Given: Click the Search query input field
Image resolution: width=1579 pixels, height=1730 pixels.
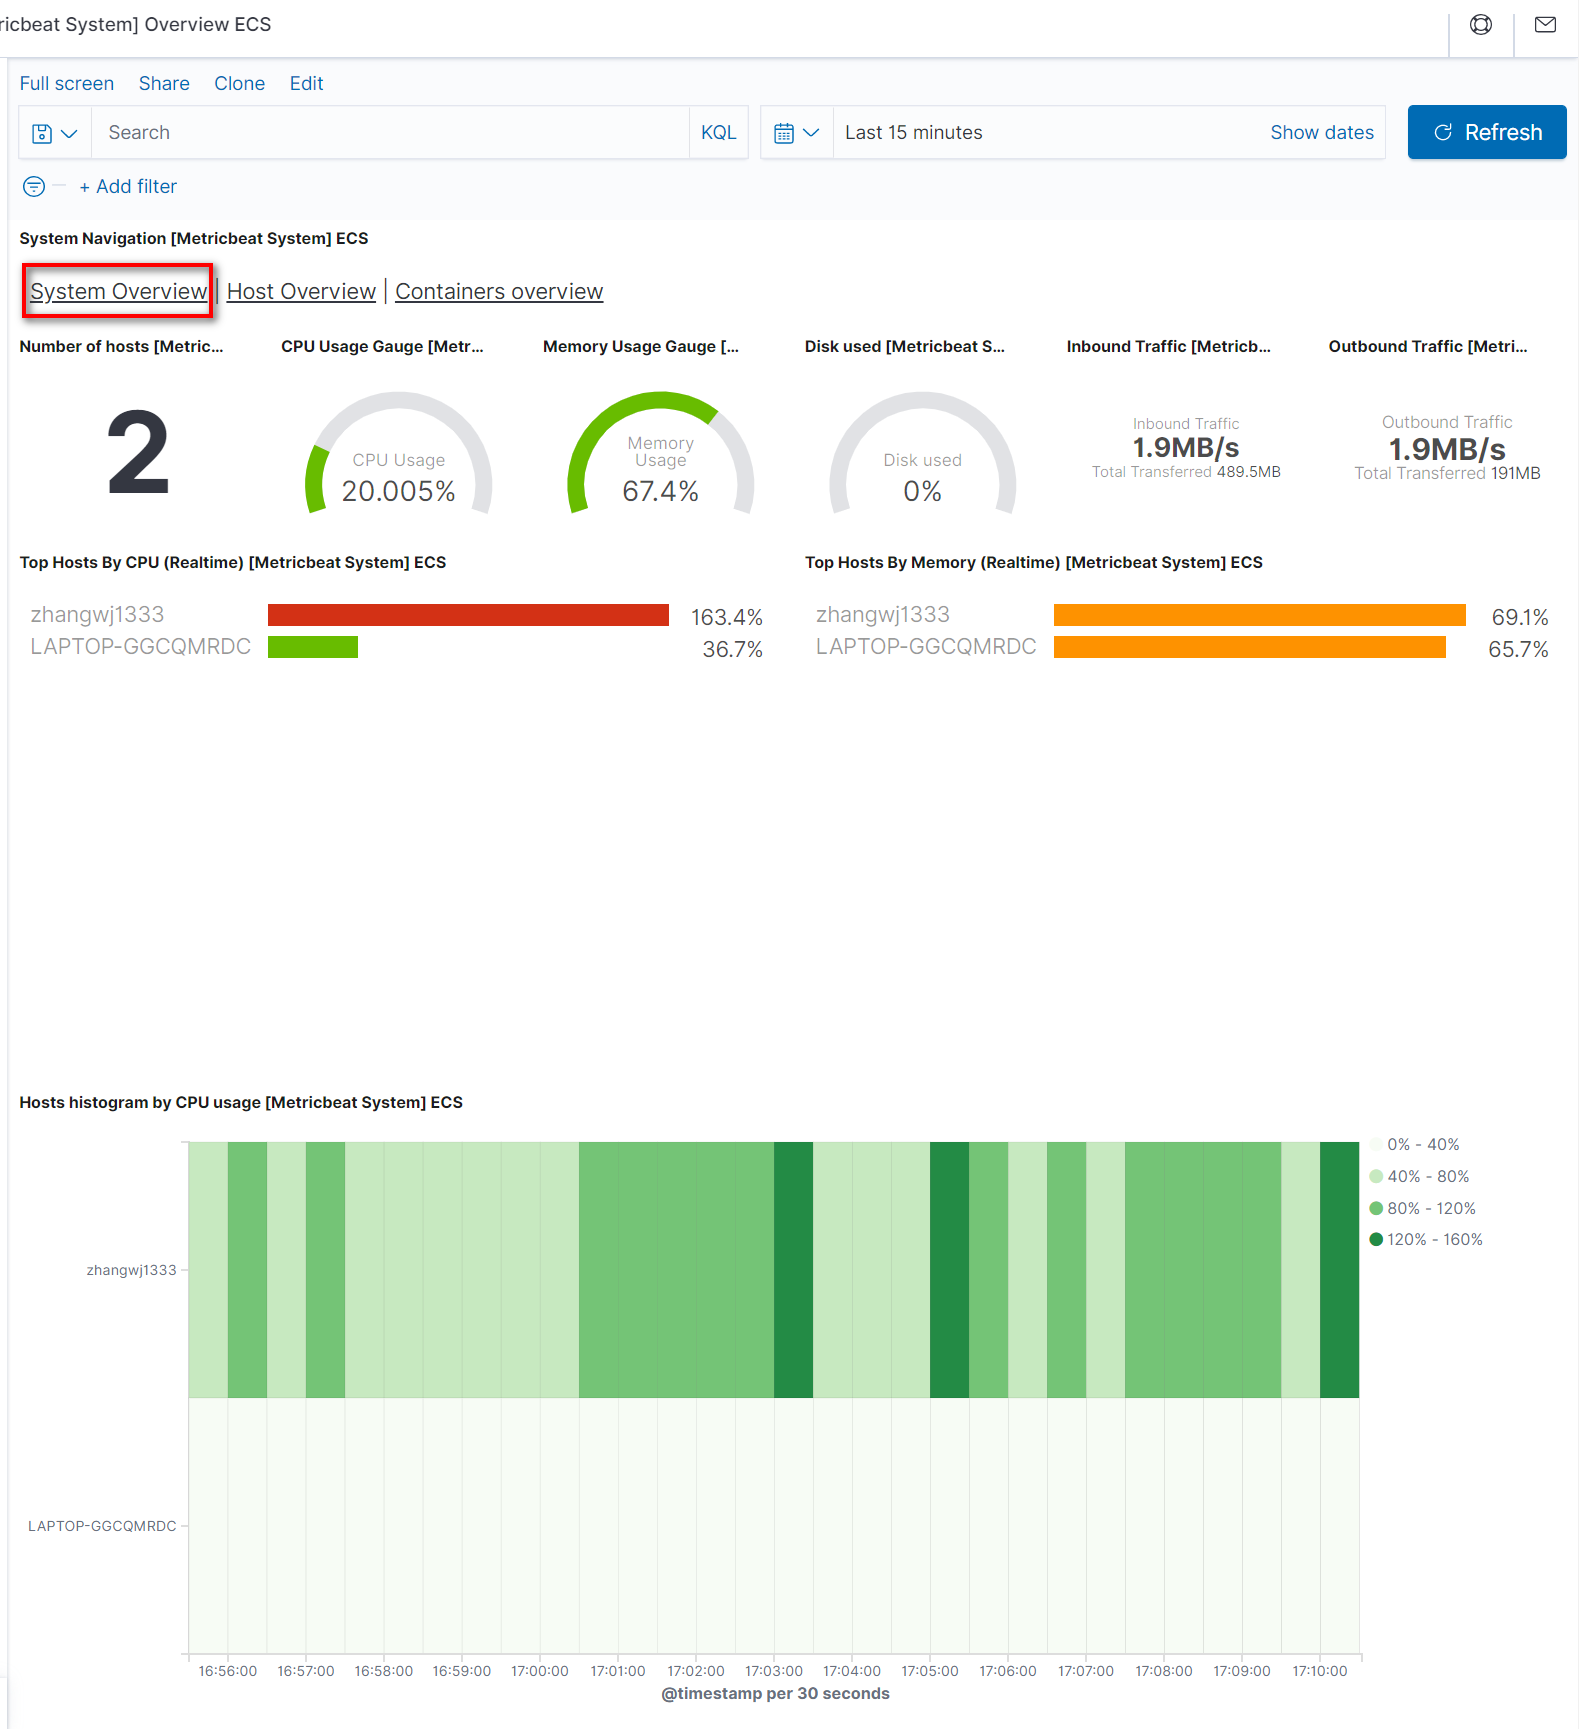Looking at the screenshot, I should pos(390,133).
